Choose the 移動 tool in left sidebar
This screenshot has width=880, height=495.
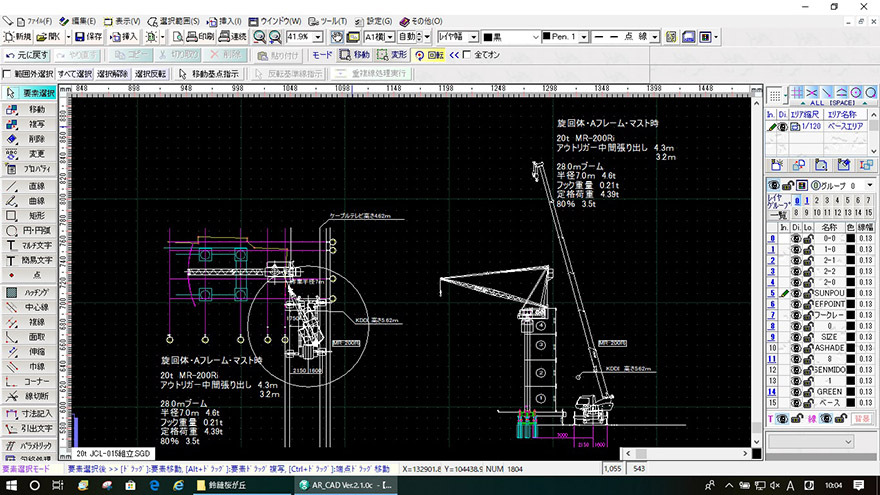(29, 109)
